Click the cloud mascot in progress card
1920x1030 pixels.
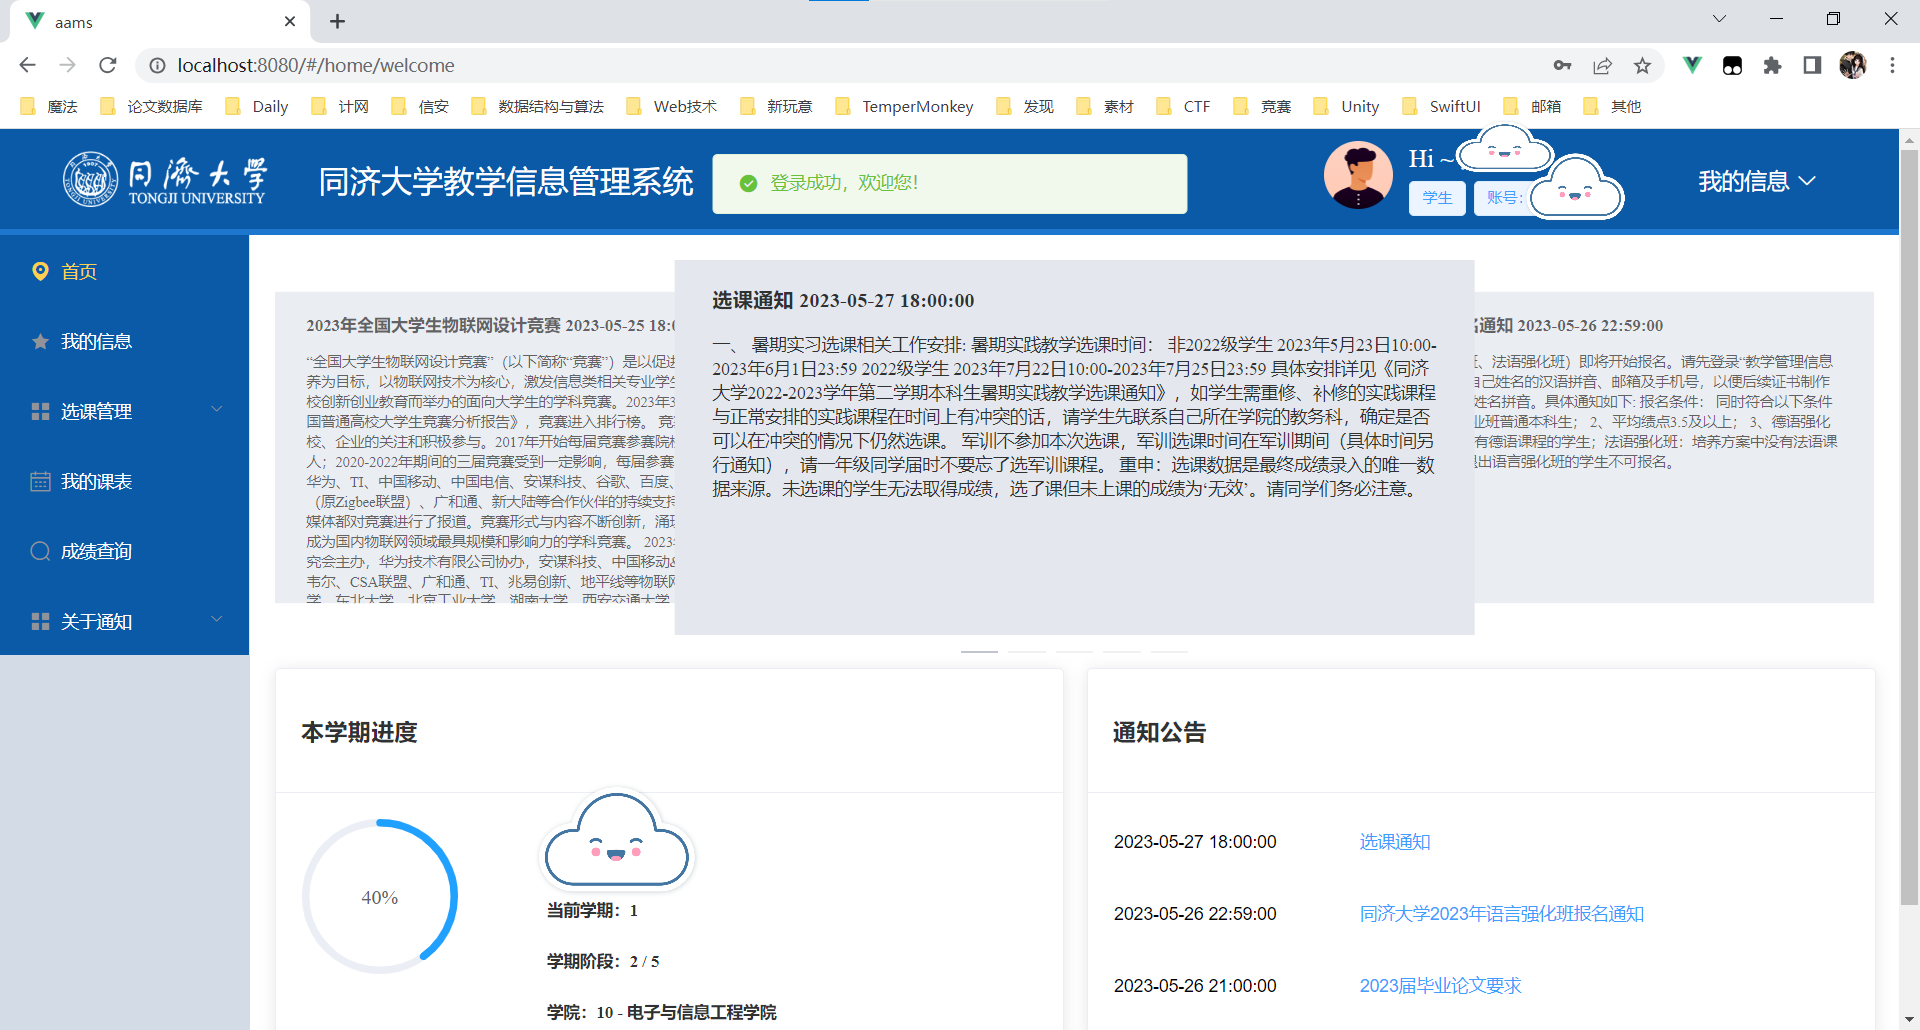[617, 840]
